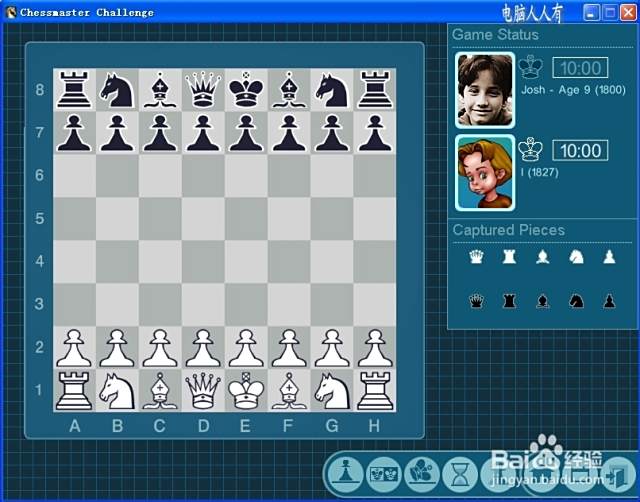Image resolution: width=640 pixels, height=502 pixels.
Task: Pick the white pawn on H2
Action: point(375,348)
